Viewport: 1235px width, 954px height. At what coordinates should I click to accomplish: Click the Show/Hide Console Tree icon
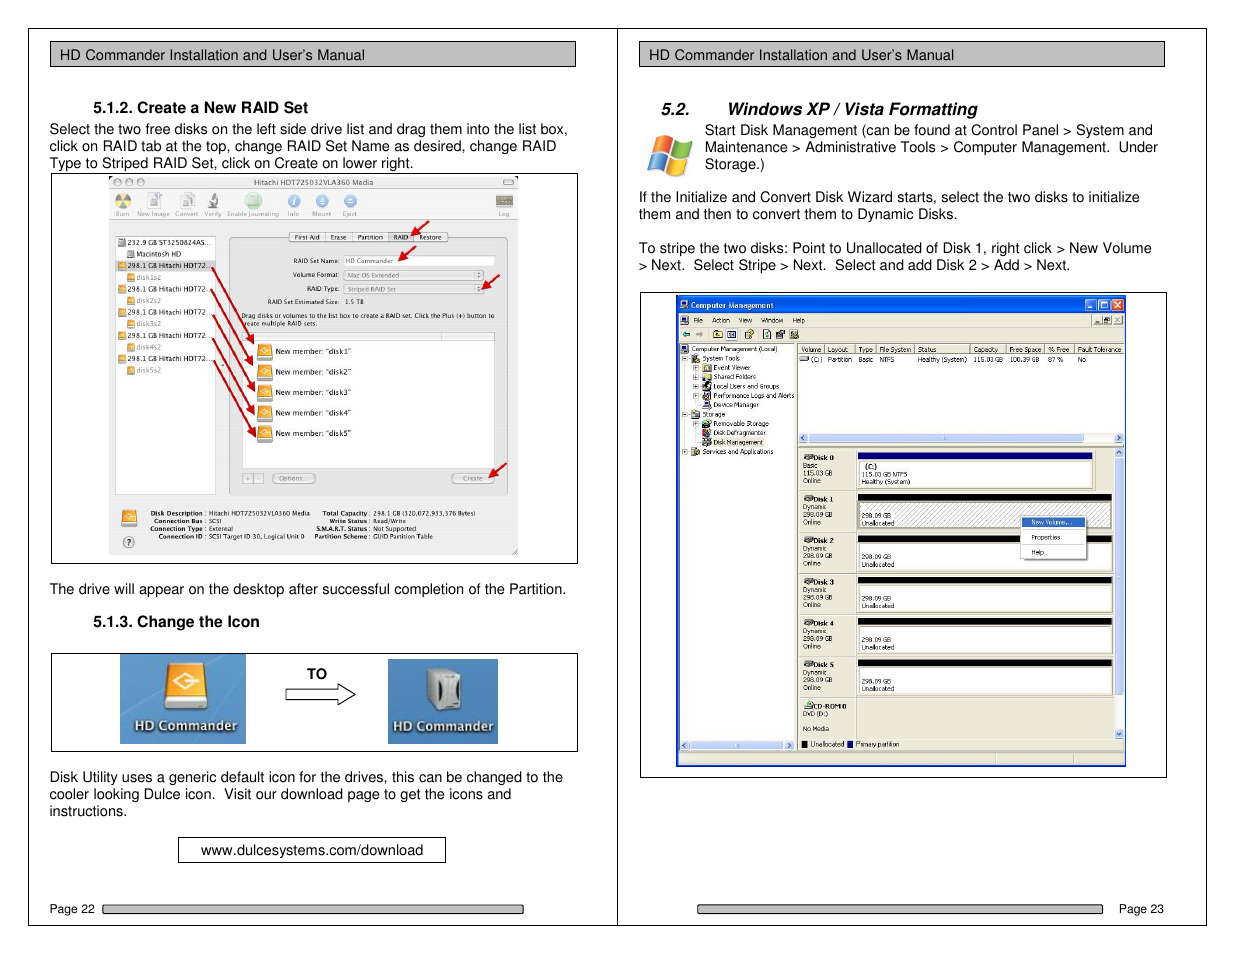(x=731, y=334)
